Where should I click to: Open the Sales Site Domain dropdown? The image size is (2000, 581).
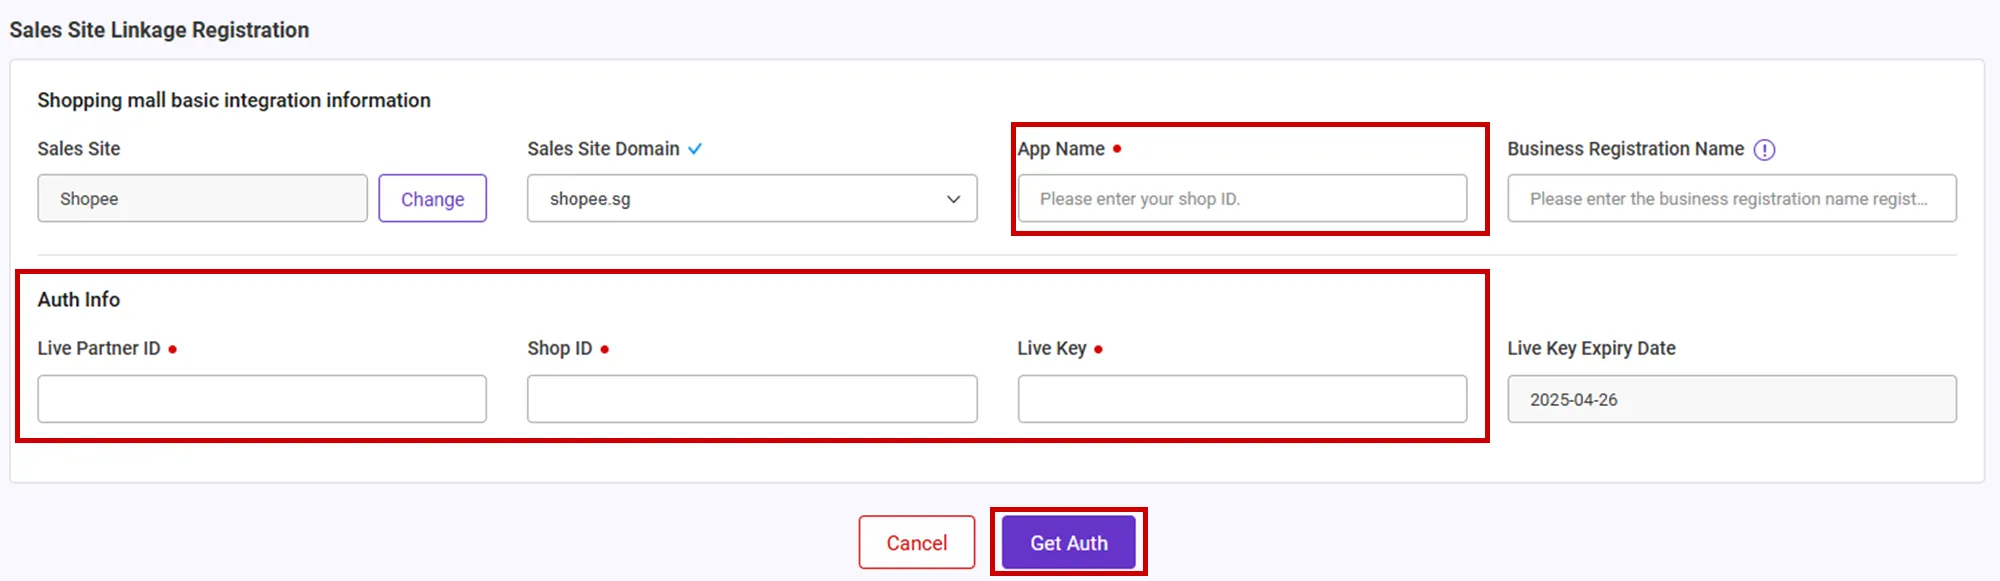pyautogui.click(x=750, y=199)
